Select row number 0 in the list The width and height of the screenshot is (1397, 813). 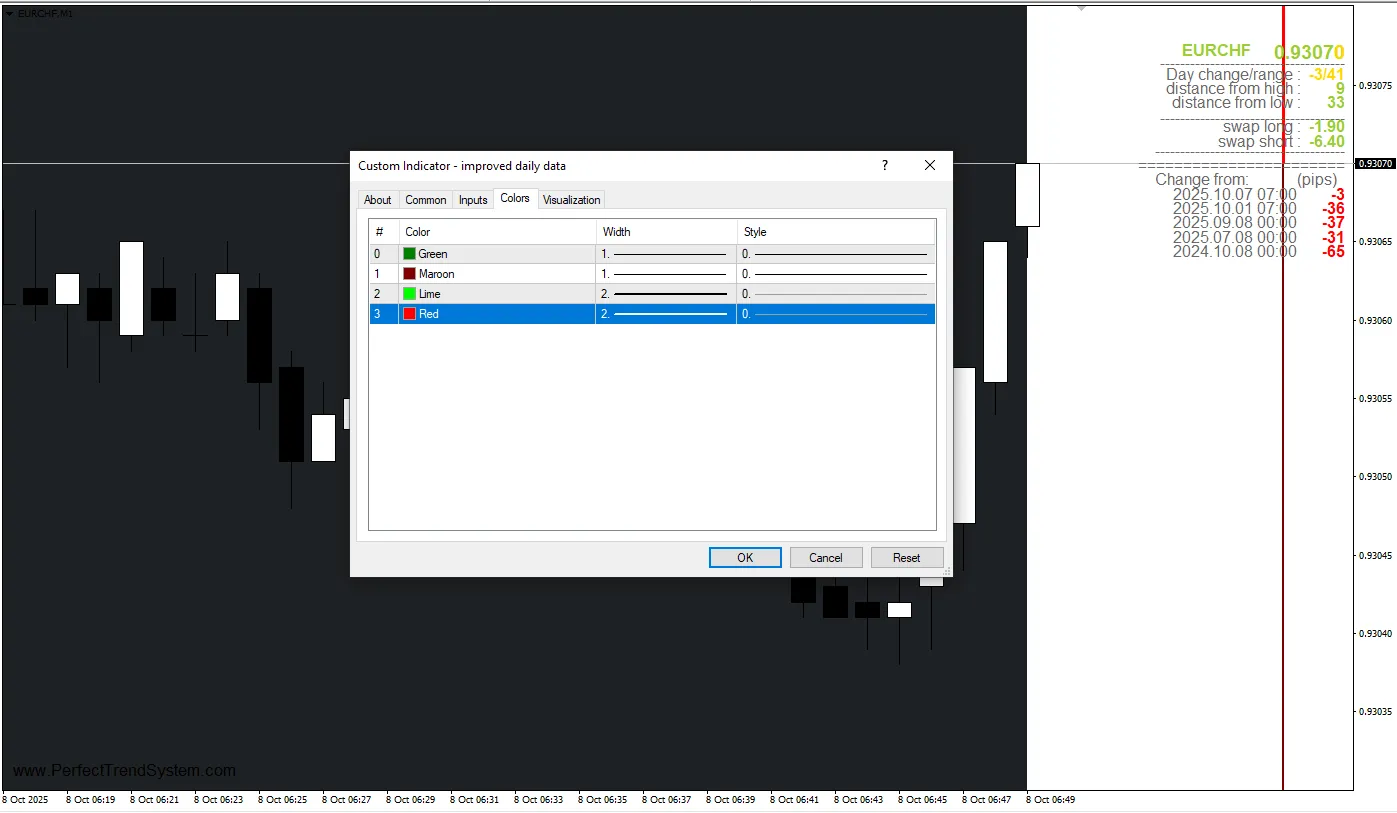[x=377, y=254]
